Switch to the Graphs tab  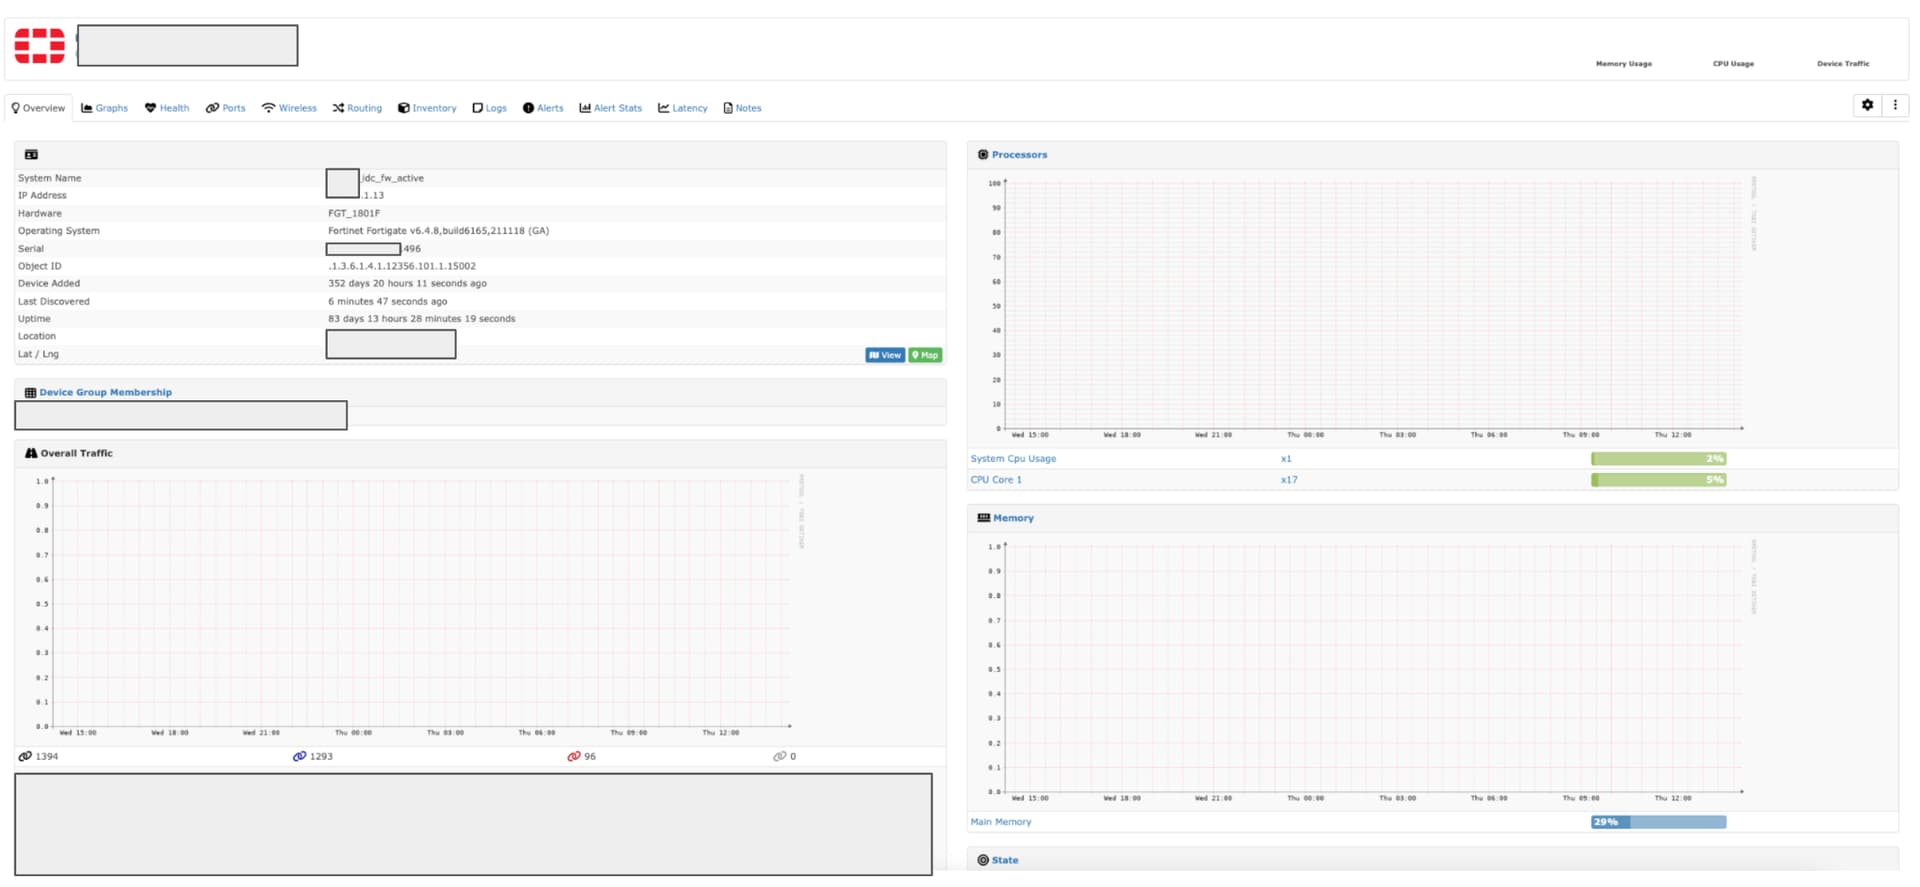pyautogui.click(x=104, y=108)
